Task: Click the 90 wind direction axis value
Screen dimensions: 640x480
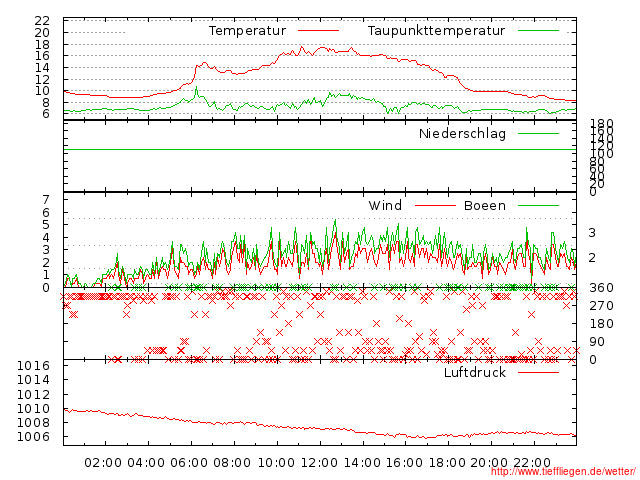Action: coord(597,342)
